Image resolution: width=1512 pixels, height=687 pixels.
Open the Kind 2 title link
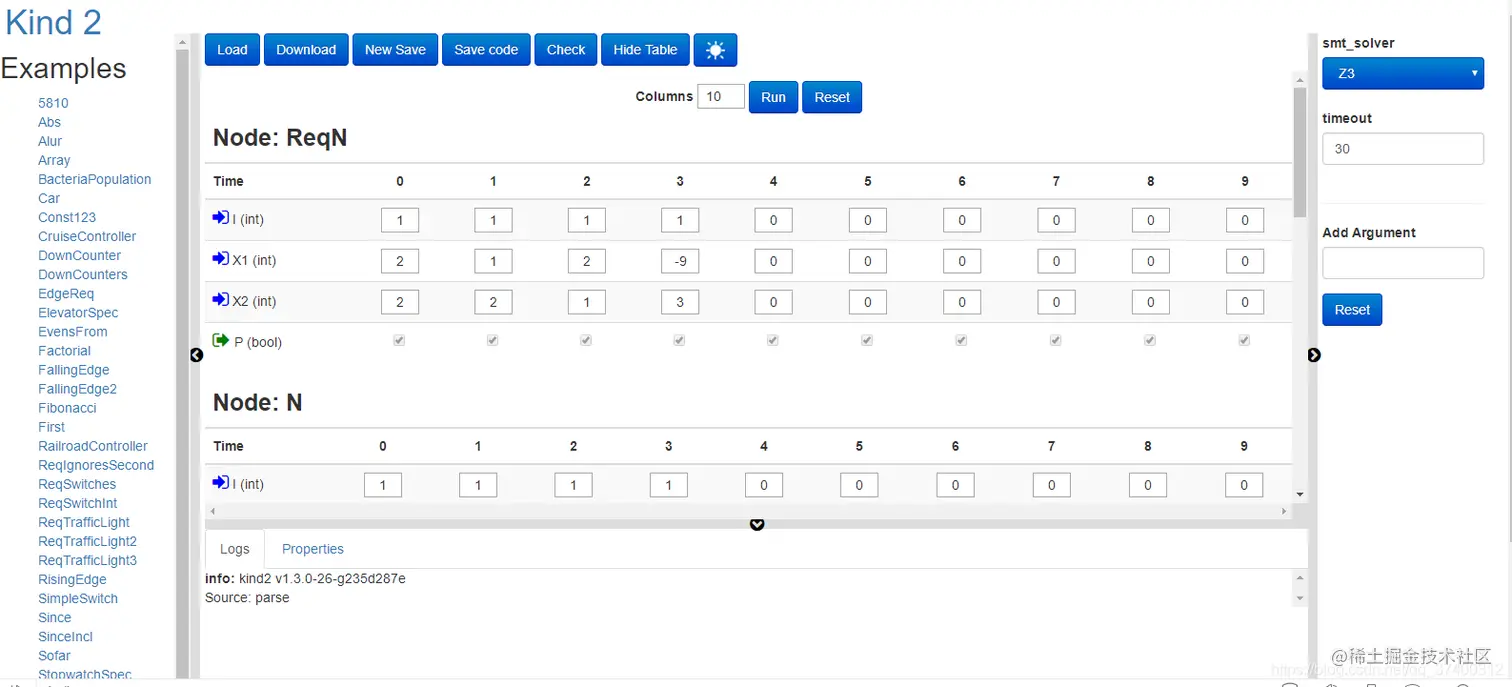[53, 22]
